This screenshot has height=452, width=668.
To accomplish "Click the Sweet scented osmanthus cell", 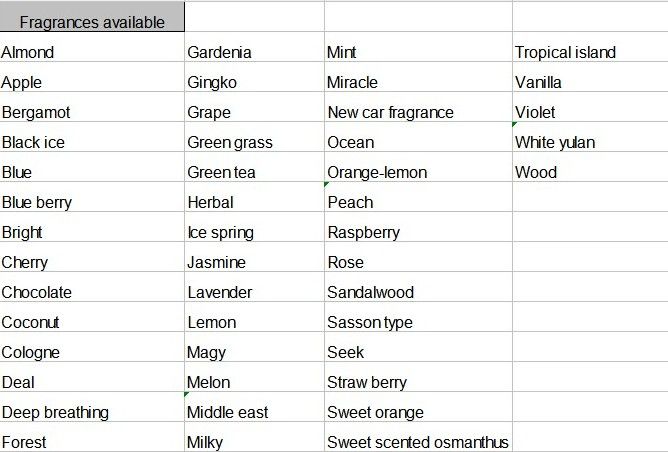I will tap(418, 442).
